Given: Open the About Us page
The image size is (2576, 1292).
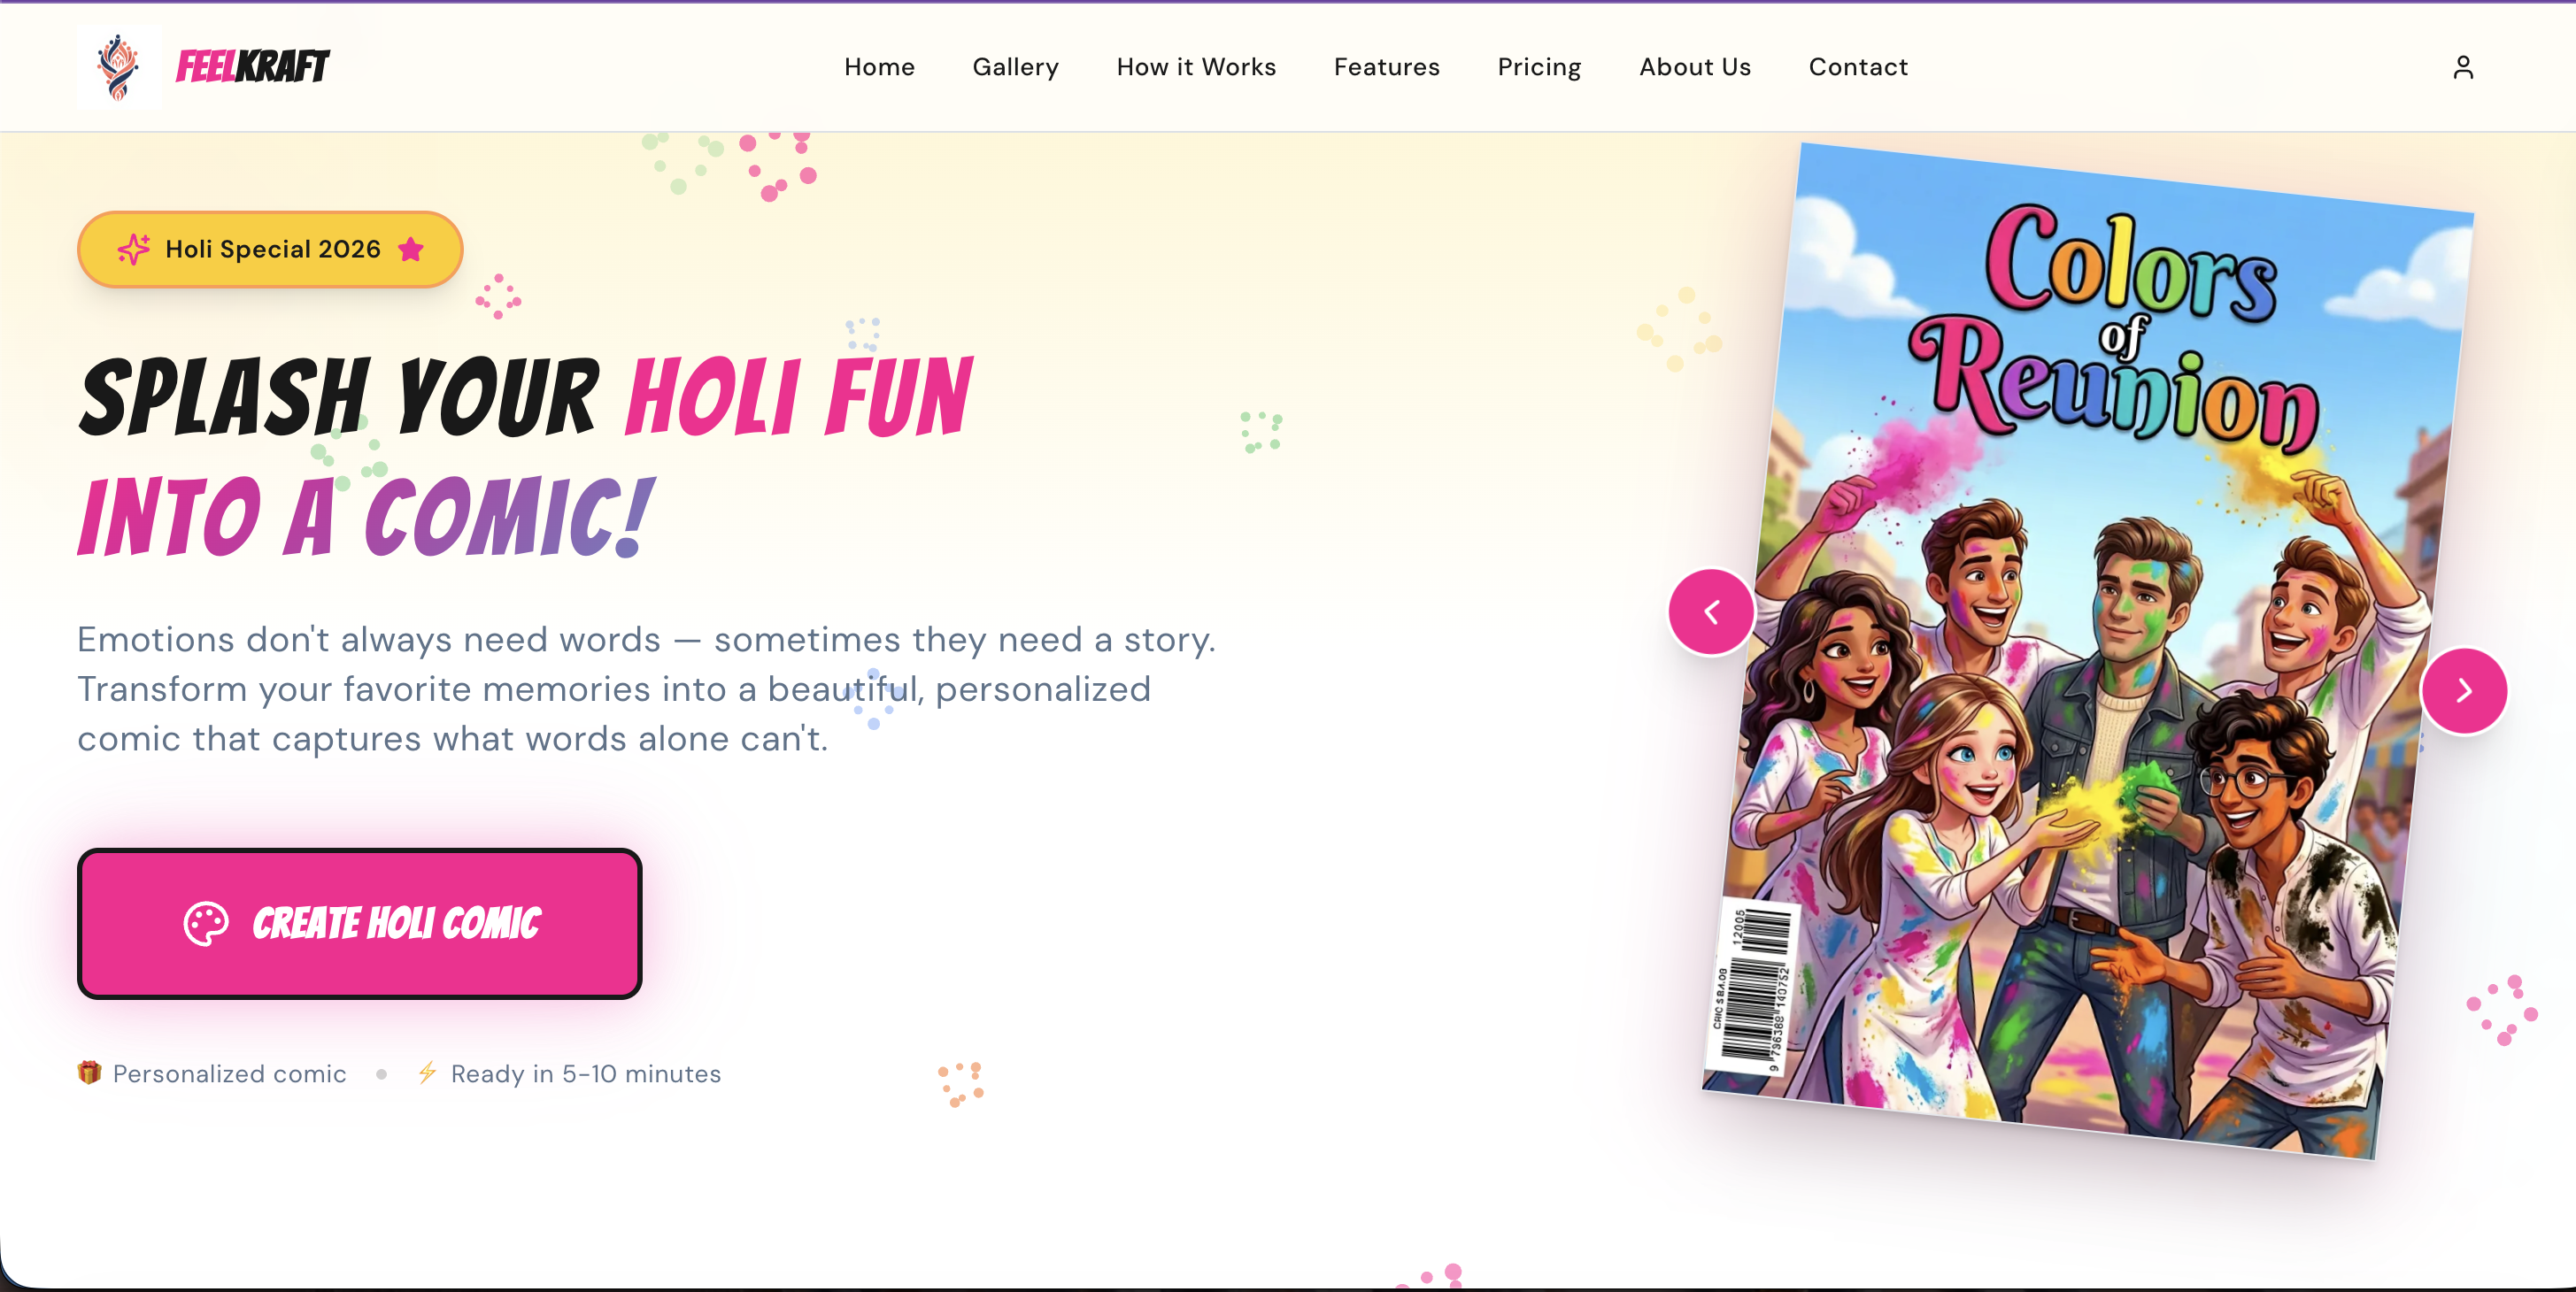Looking at the screenshot, I should tap(1695, 67).
